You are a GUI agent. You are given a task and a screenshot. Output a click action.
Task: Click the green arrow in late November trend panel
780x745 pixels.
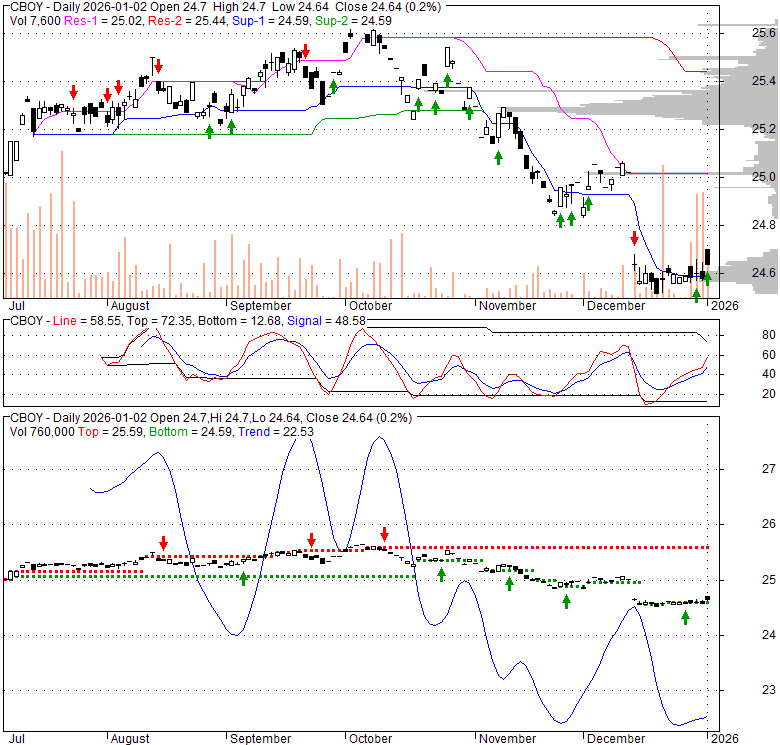(x=567, y=601)
